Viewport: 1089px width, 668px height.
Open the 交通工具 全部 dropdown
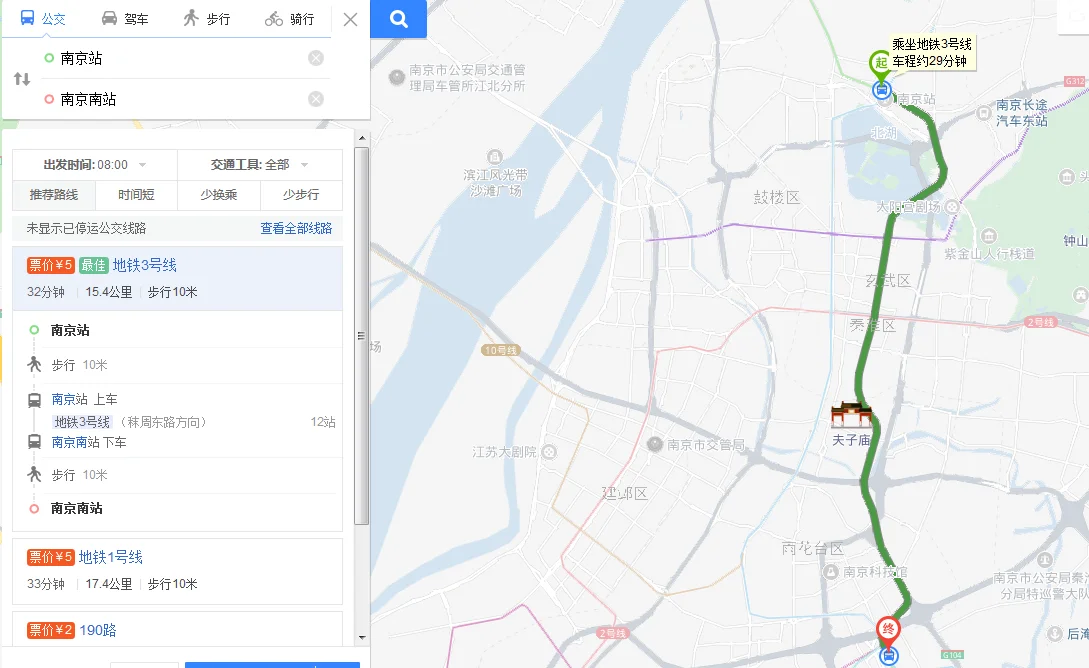click(258, 164)
